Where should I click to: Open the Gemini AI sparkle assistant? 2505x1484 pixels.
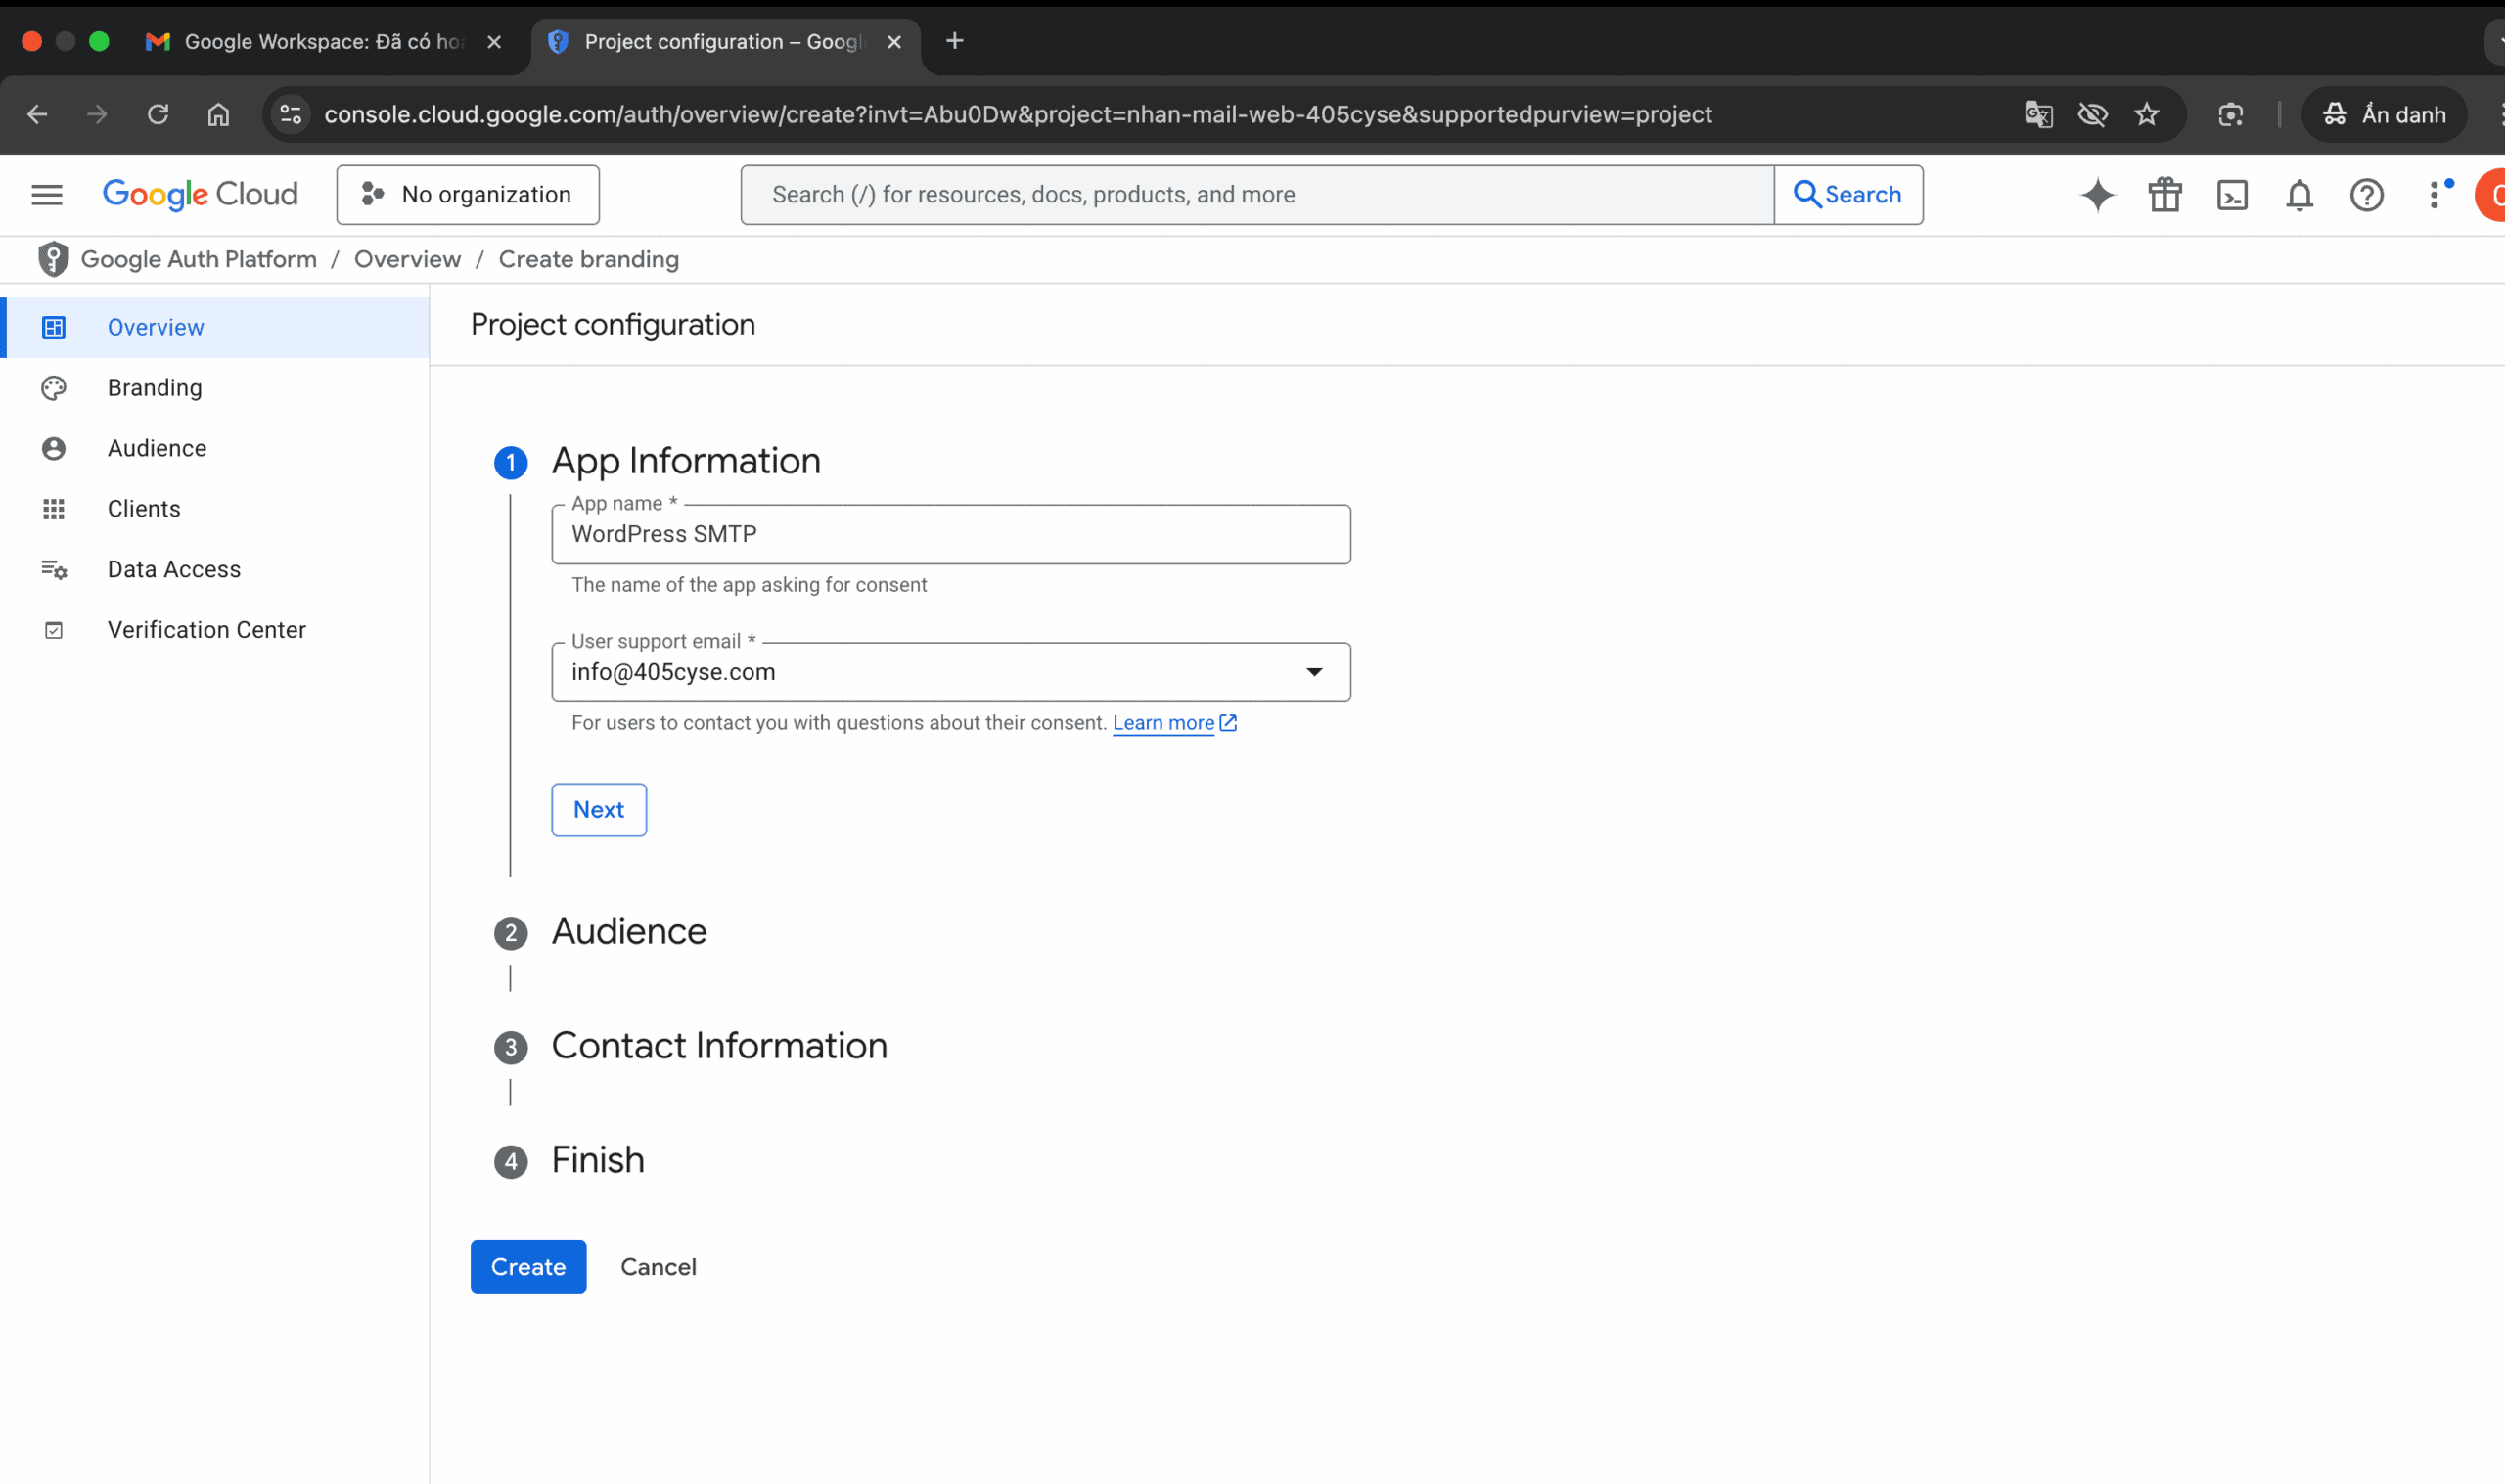coord(2098,195)
